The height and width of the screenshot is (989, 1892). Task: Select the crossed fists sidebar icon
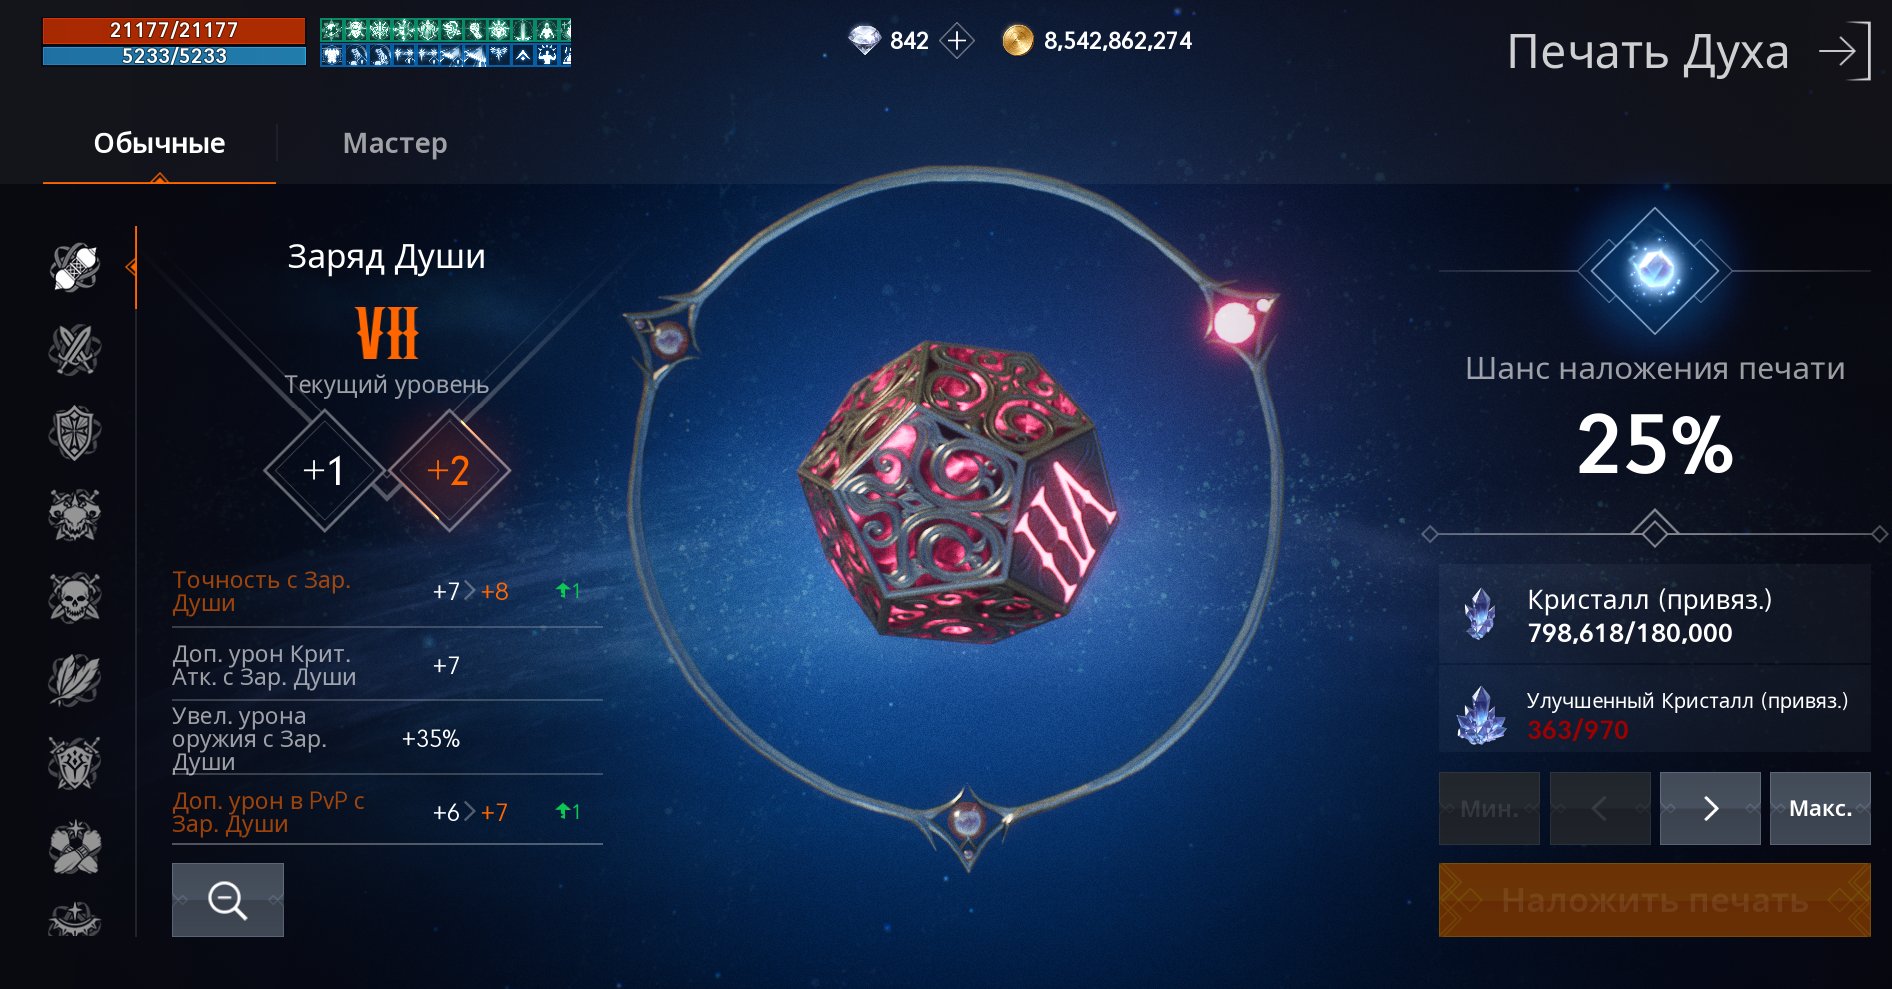pos(75,846)
